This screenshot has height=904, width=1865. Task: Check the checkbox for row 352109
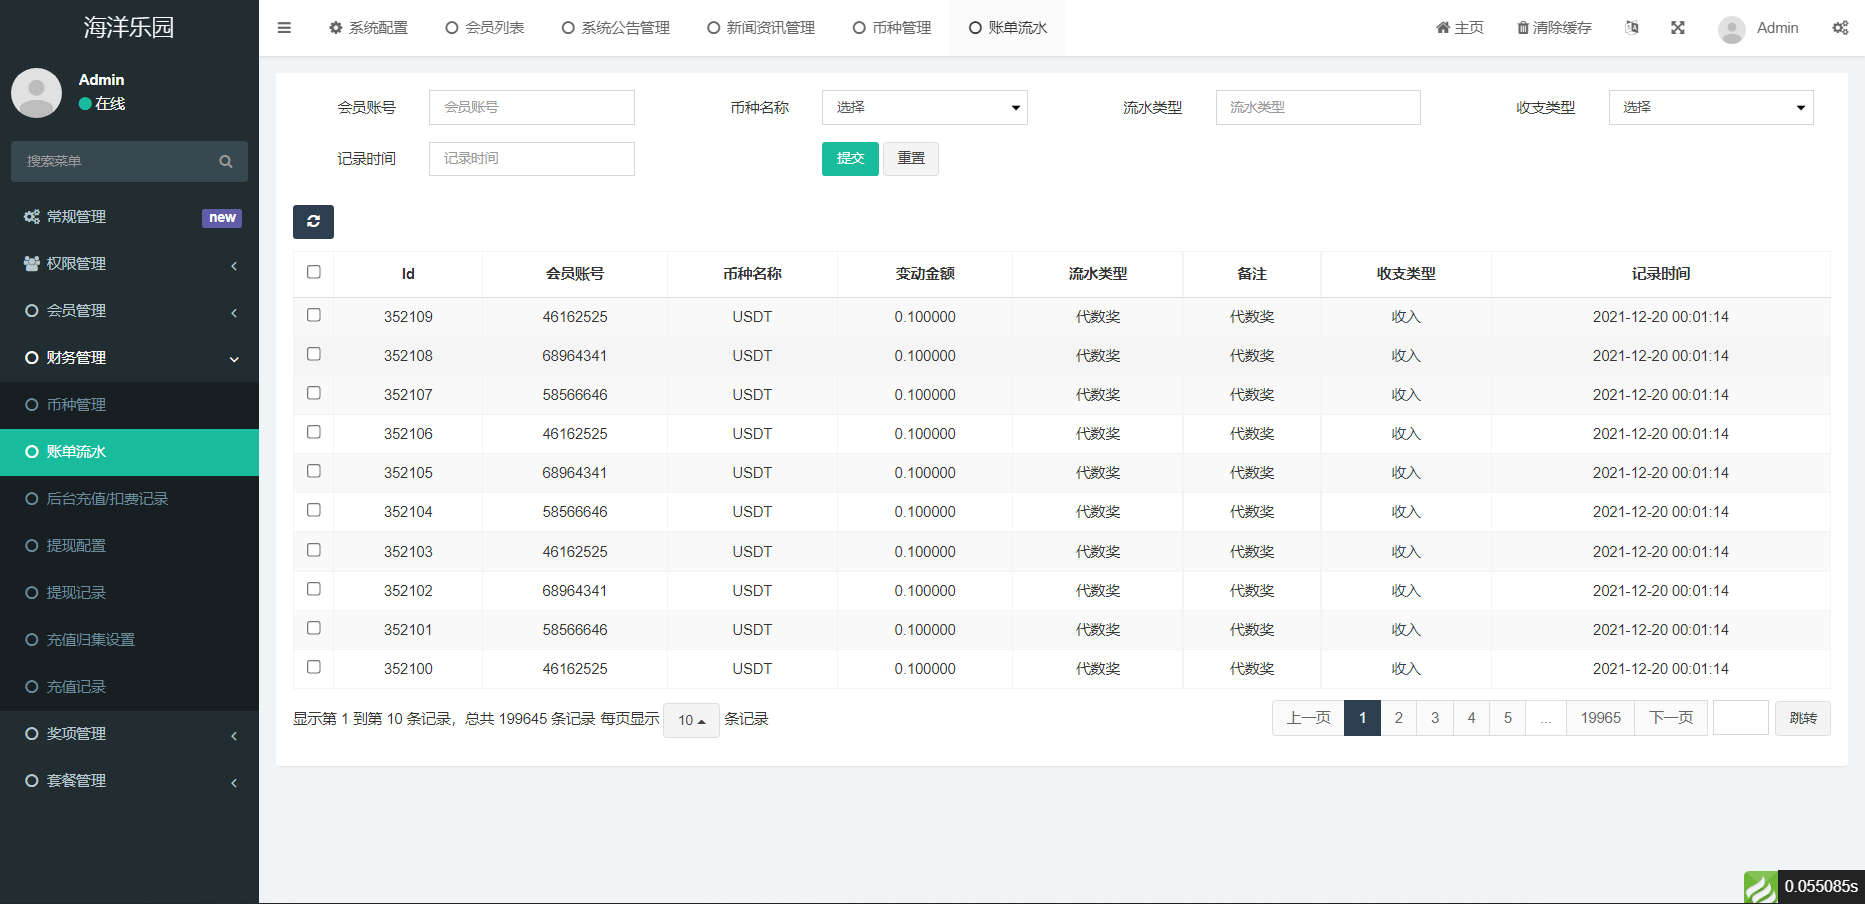pos(314,315)
